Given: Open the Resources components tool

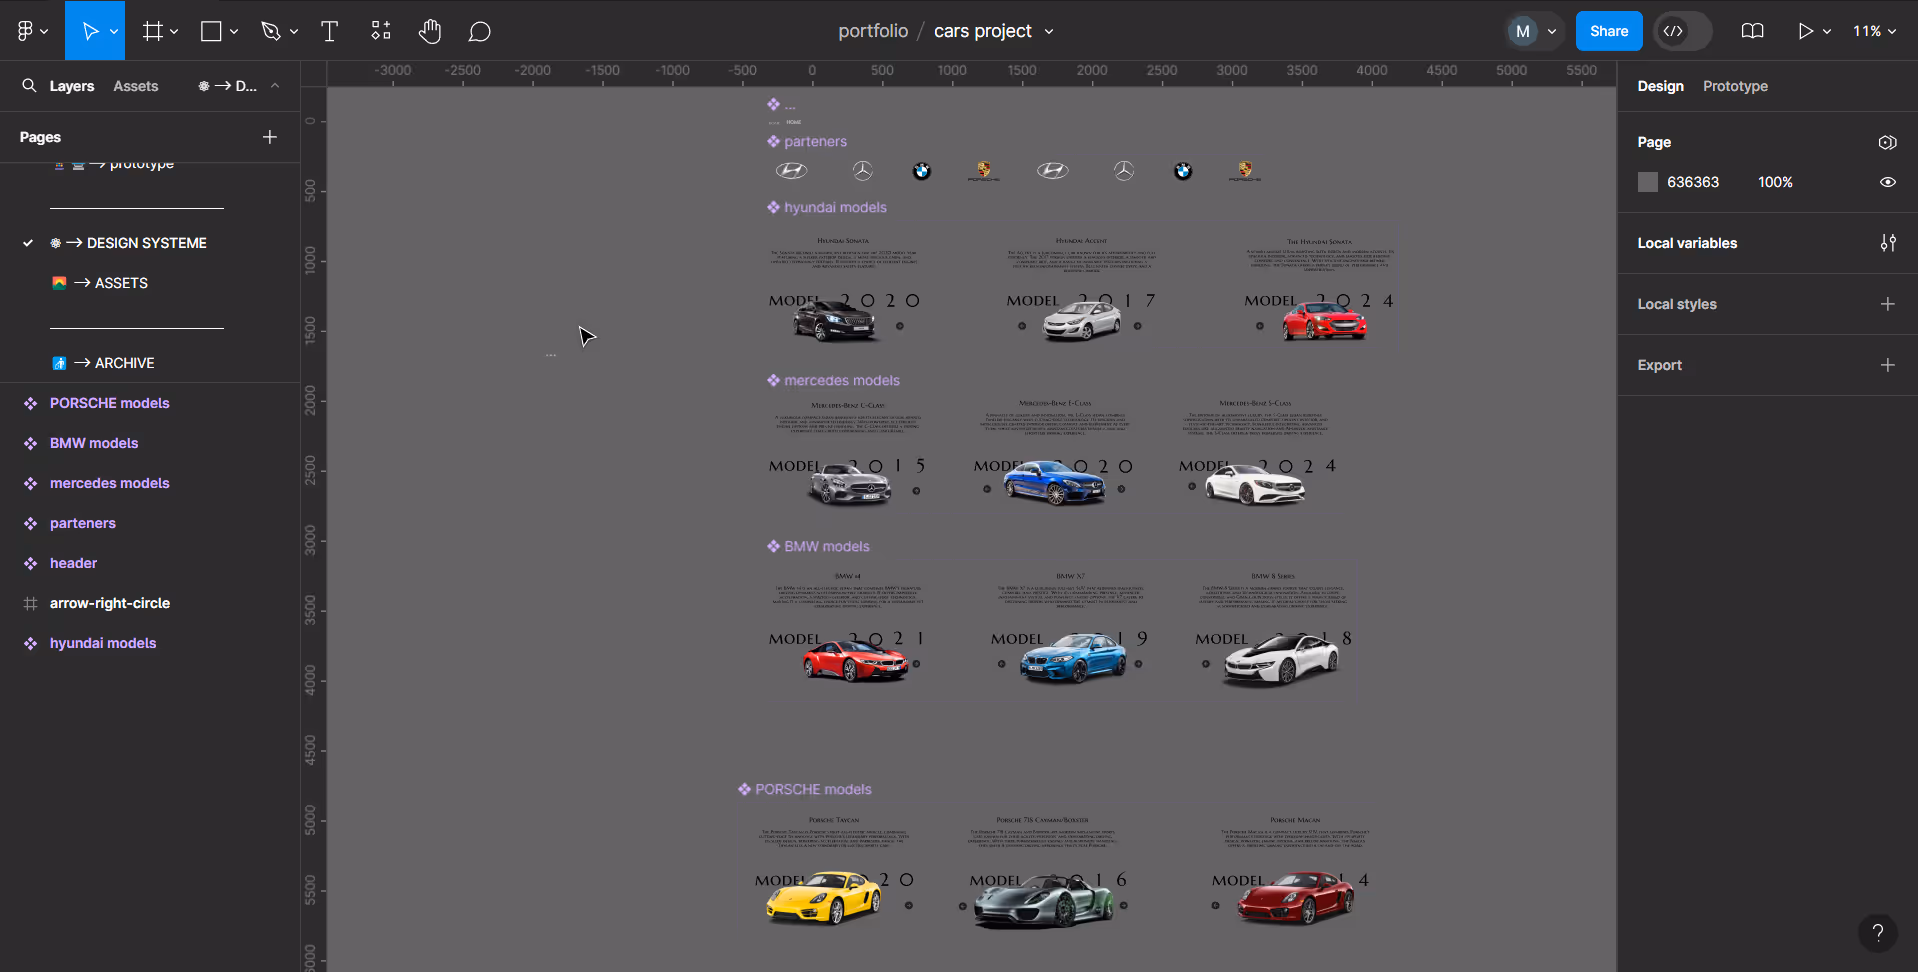Looking at the screenshot, I should (381, 31).
